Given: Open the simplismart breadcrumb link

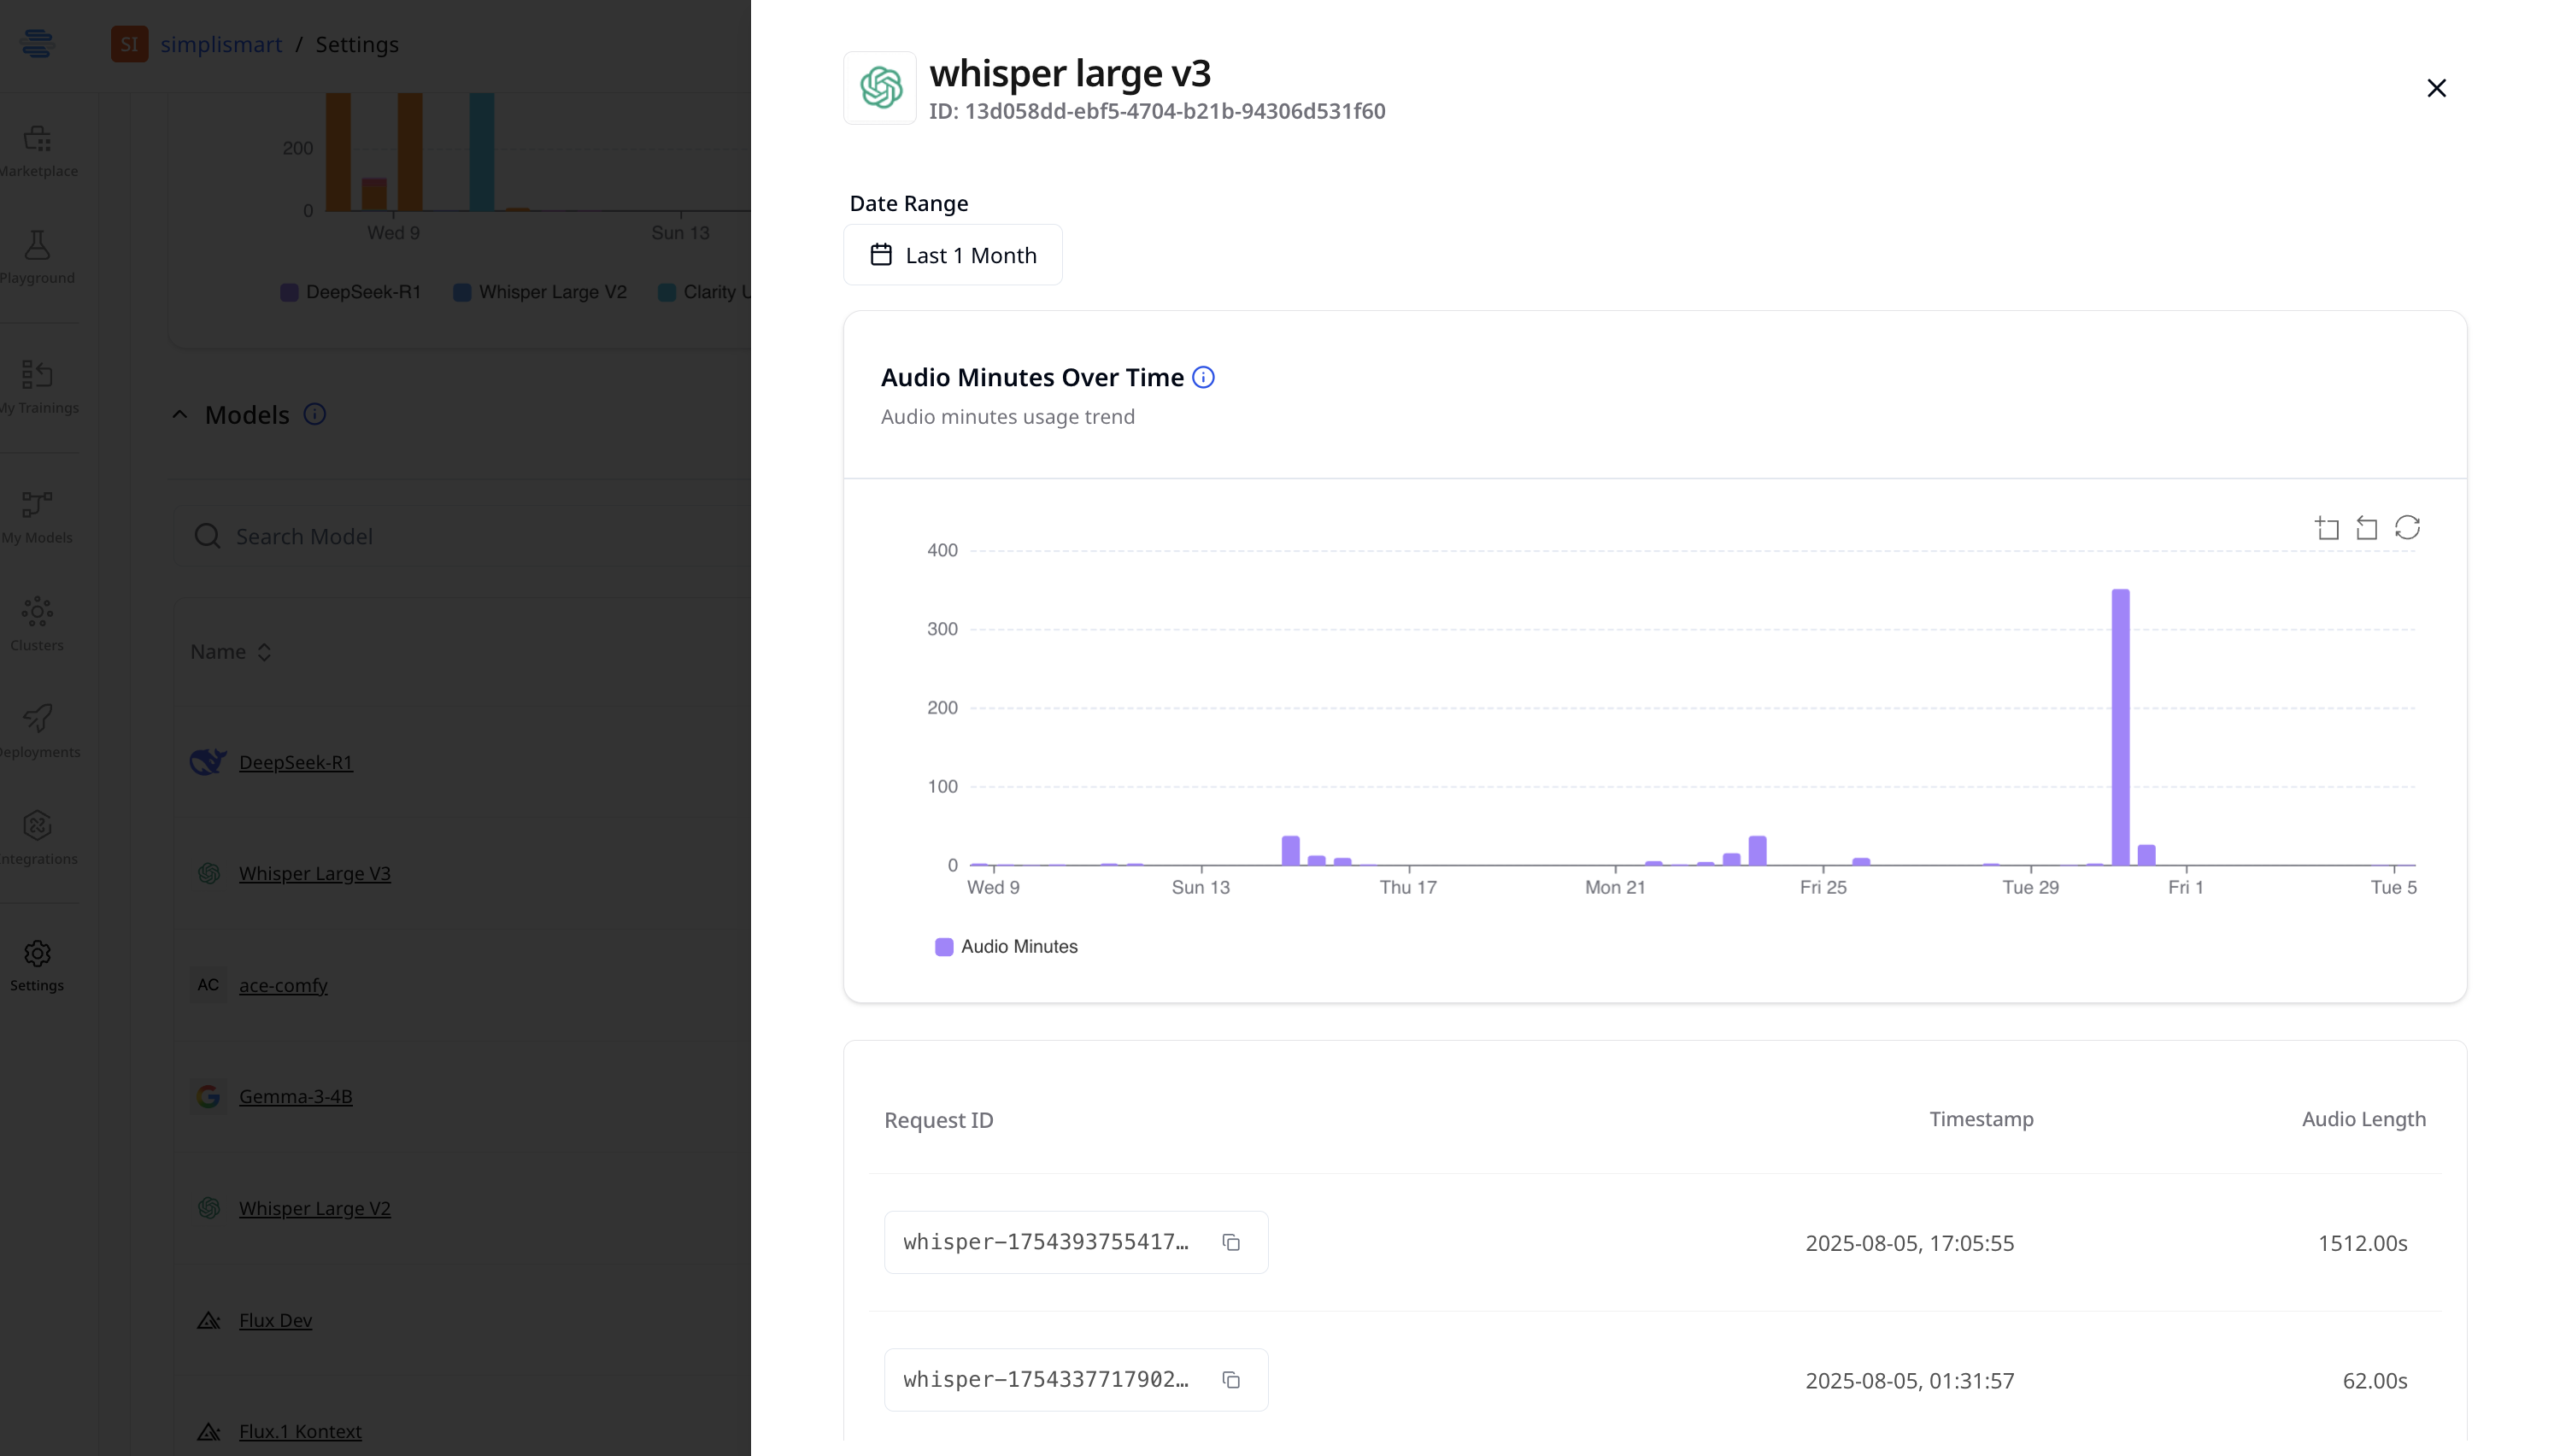Looking at the screenshot, I should (221, 44).
